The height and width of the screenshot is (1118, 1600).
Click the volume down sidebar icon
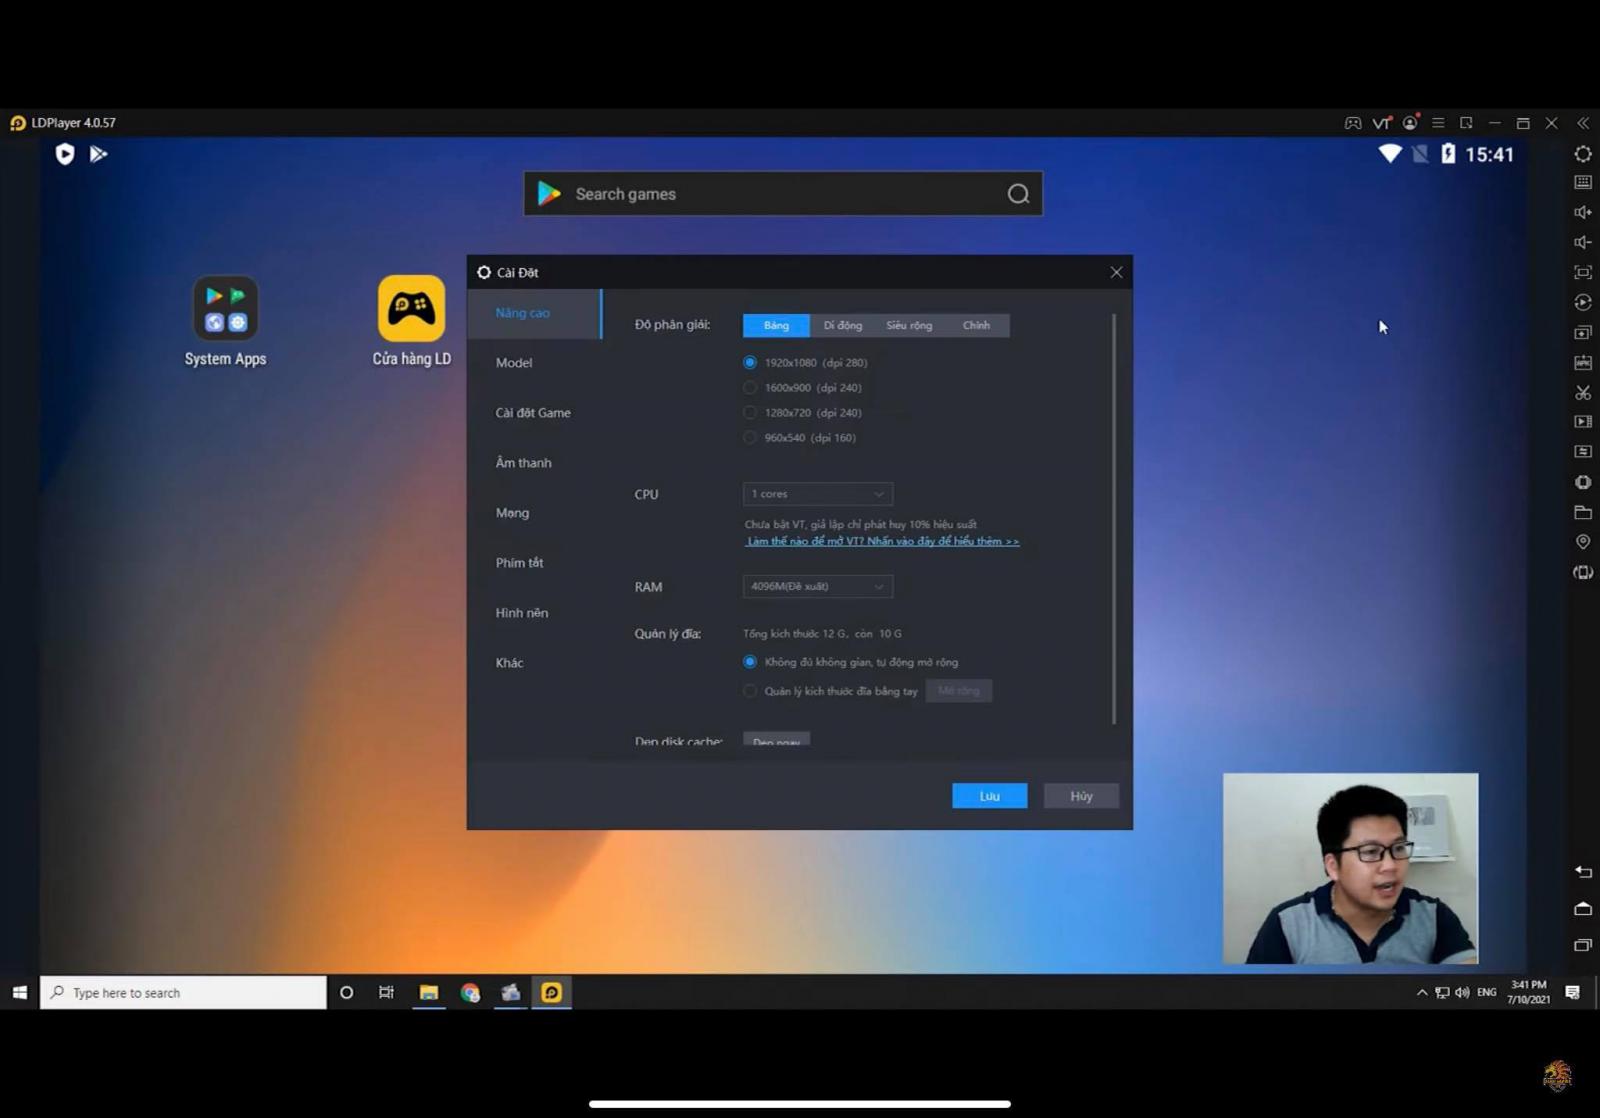pyautogui.click(x=1583, y=242)
